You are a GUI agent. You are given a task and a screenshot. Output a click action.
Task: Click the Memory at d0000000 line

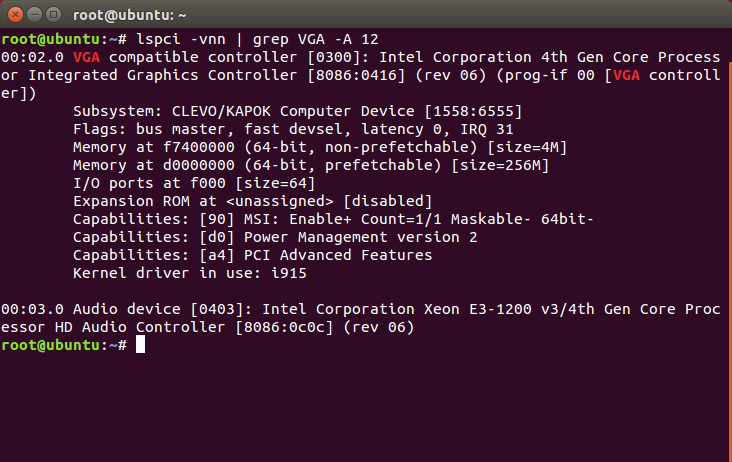point(311,165)
